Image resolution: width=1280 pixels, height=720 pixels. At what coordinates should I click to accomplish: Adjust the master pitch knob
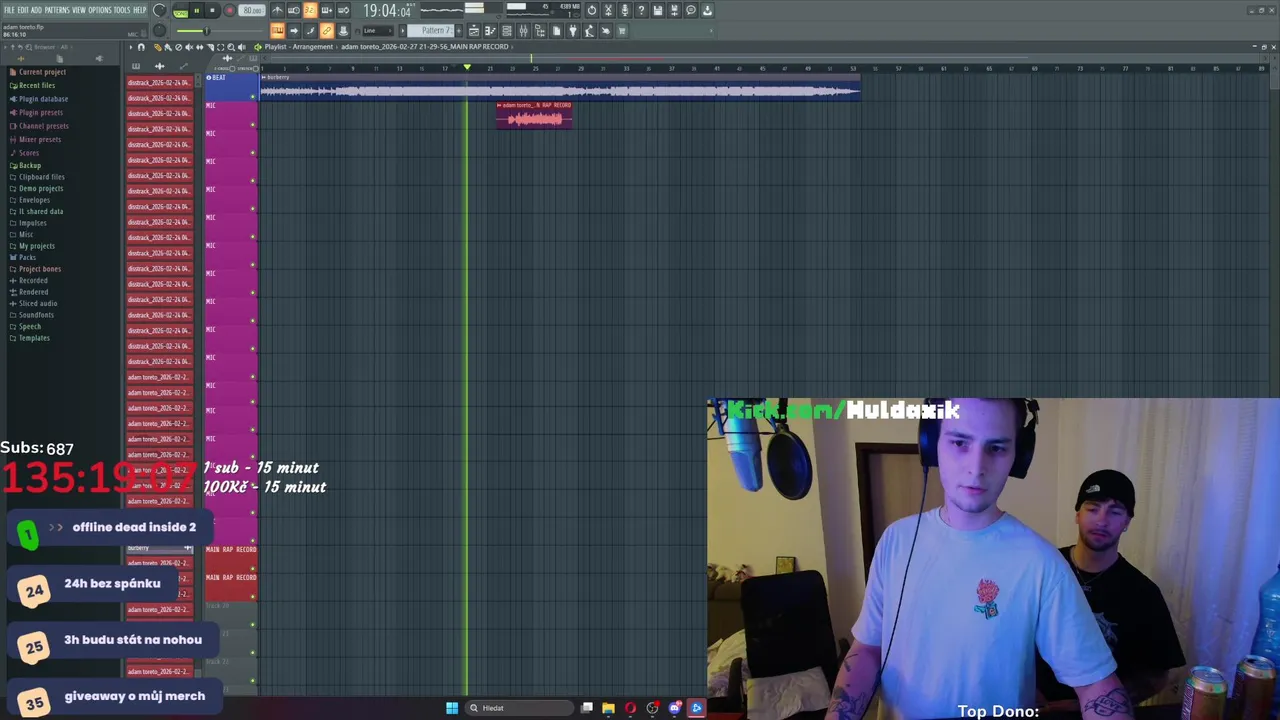tap(159, 30)
